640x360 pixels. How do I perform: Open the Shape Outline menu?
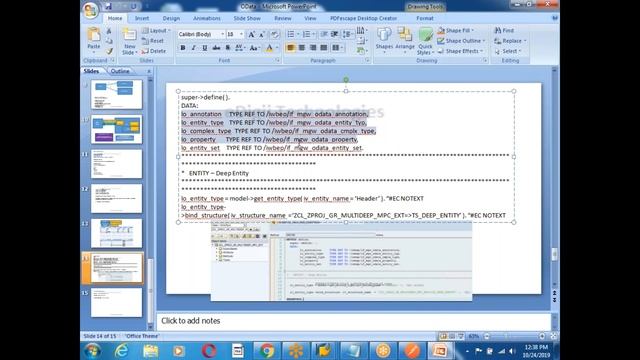coord(461,41)
